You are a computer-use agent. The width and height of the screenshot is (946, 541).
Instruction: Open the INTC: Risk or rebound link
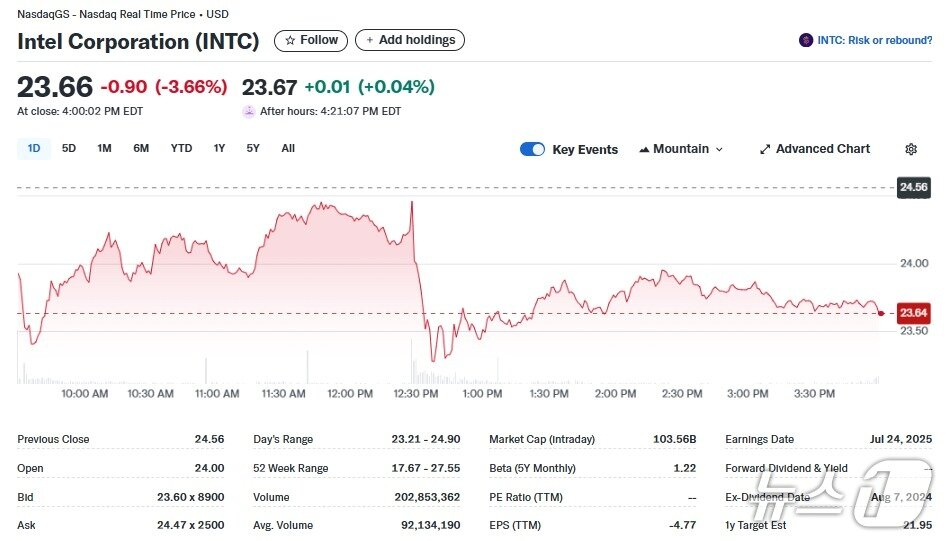[874, 41]
